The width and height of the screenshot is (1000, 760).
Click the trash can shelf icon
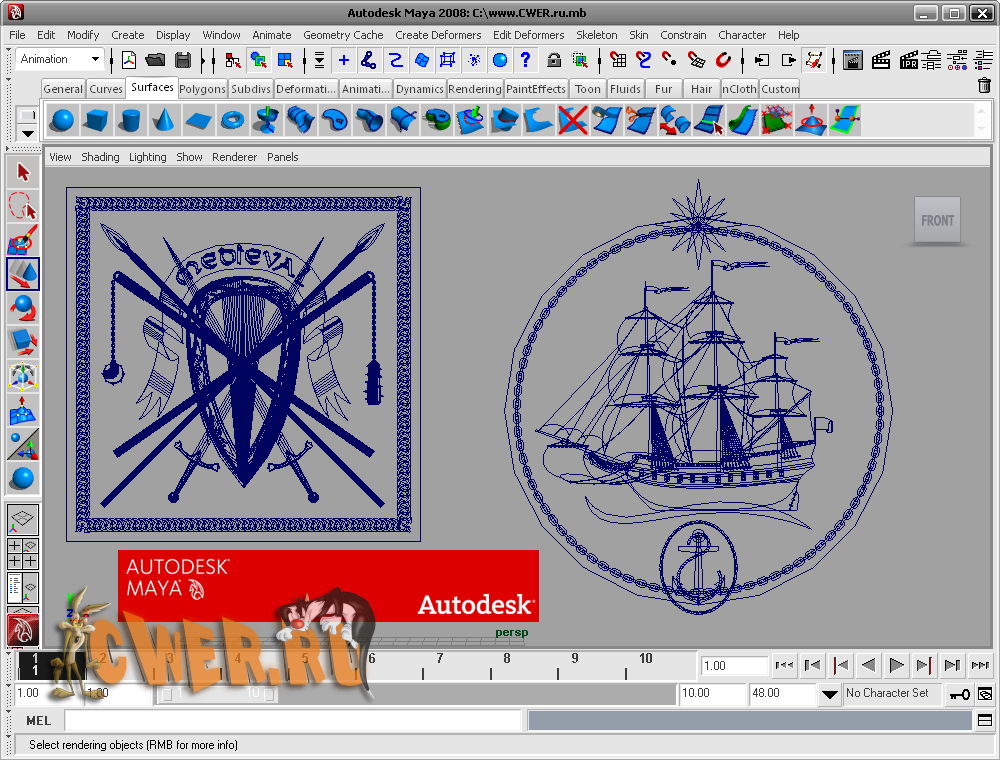coord(984,86)
